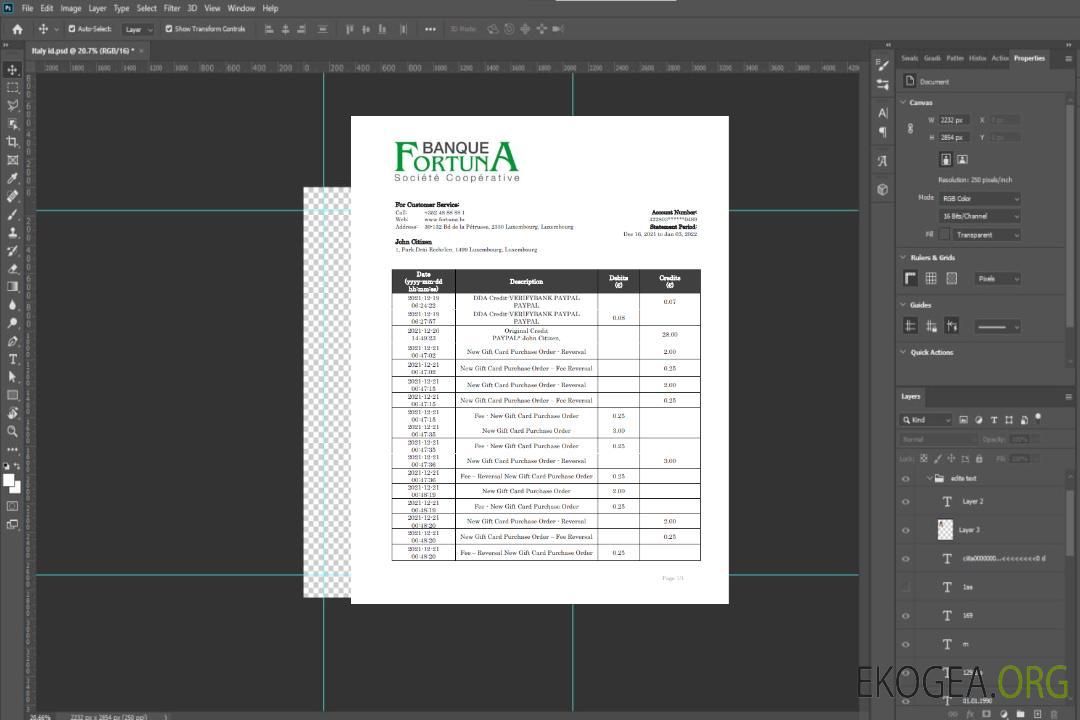This screenshot has width=1080, height=720.
Task: Hide Layer 3 with its eye icon
Action: point(906,531)
